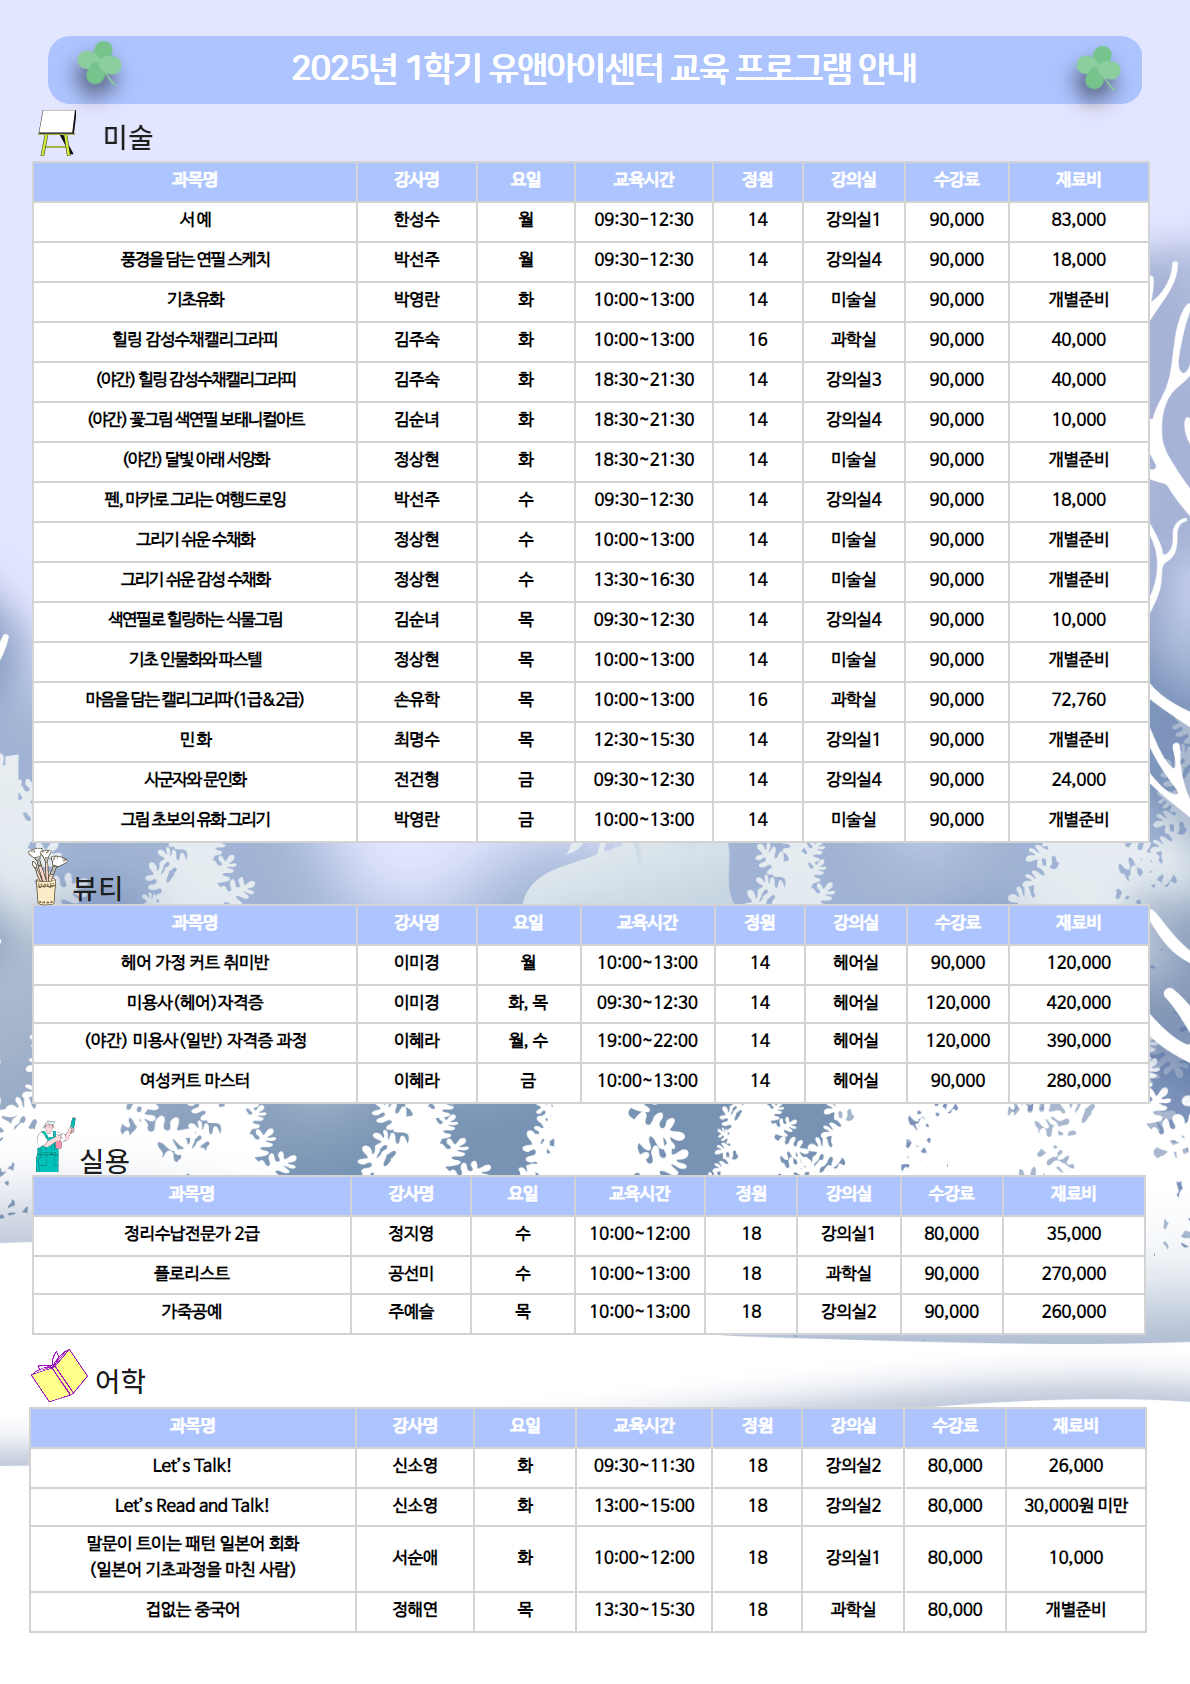Viewport: 1190px width, 1684px height.
Task: Select the 여성커트 마스터 course name
Action: [x=195, y=1081]
